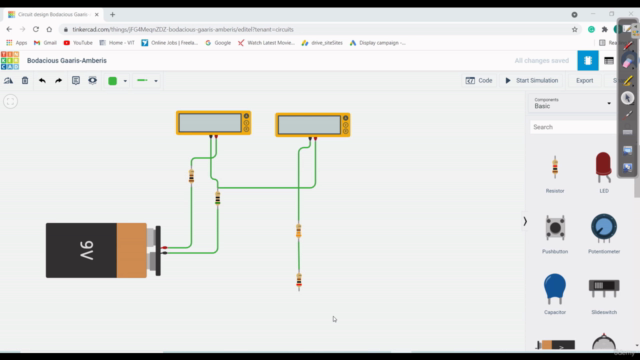This screenshot has width=640, height=360.
Task: Select Capacitor component
Action: point(555,294)
